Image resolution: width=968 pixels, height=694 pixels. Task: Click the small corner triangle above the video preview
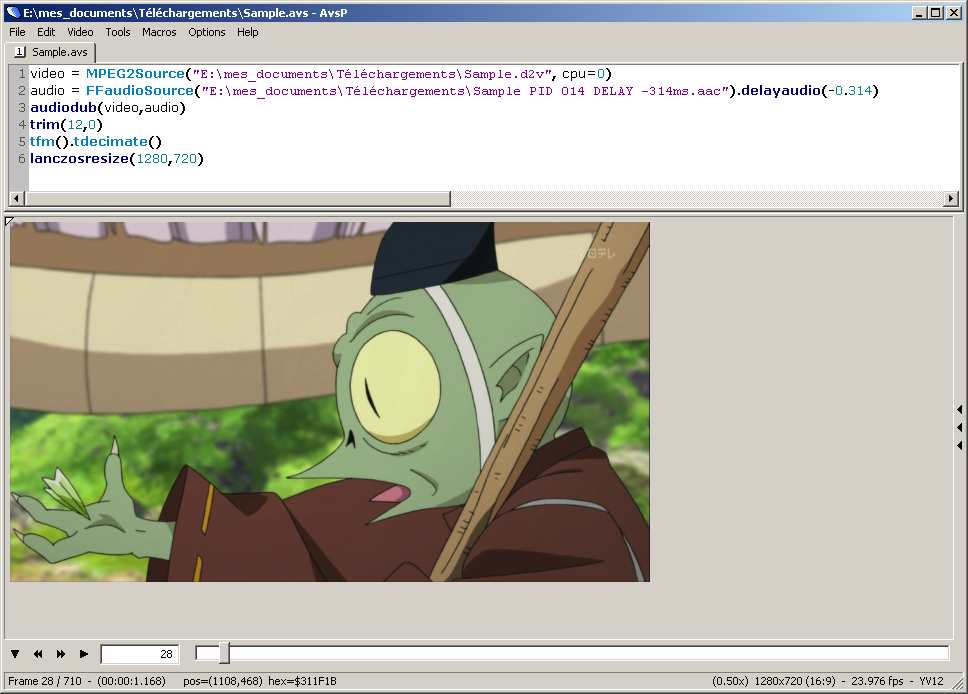click(x=9, y=220)
